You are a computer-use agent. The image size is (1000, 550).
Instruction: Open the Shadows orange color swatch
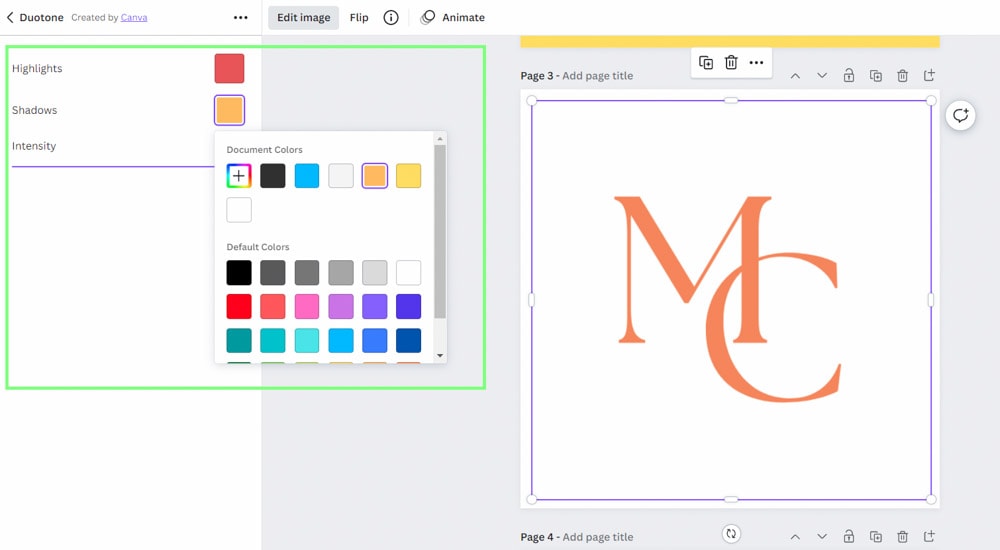(230, 110)
